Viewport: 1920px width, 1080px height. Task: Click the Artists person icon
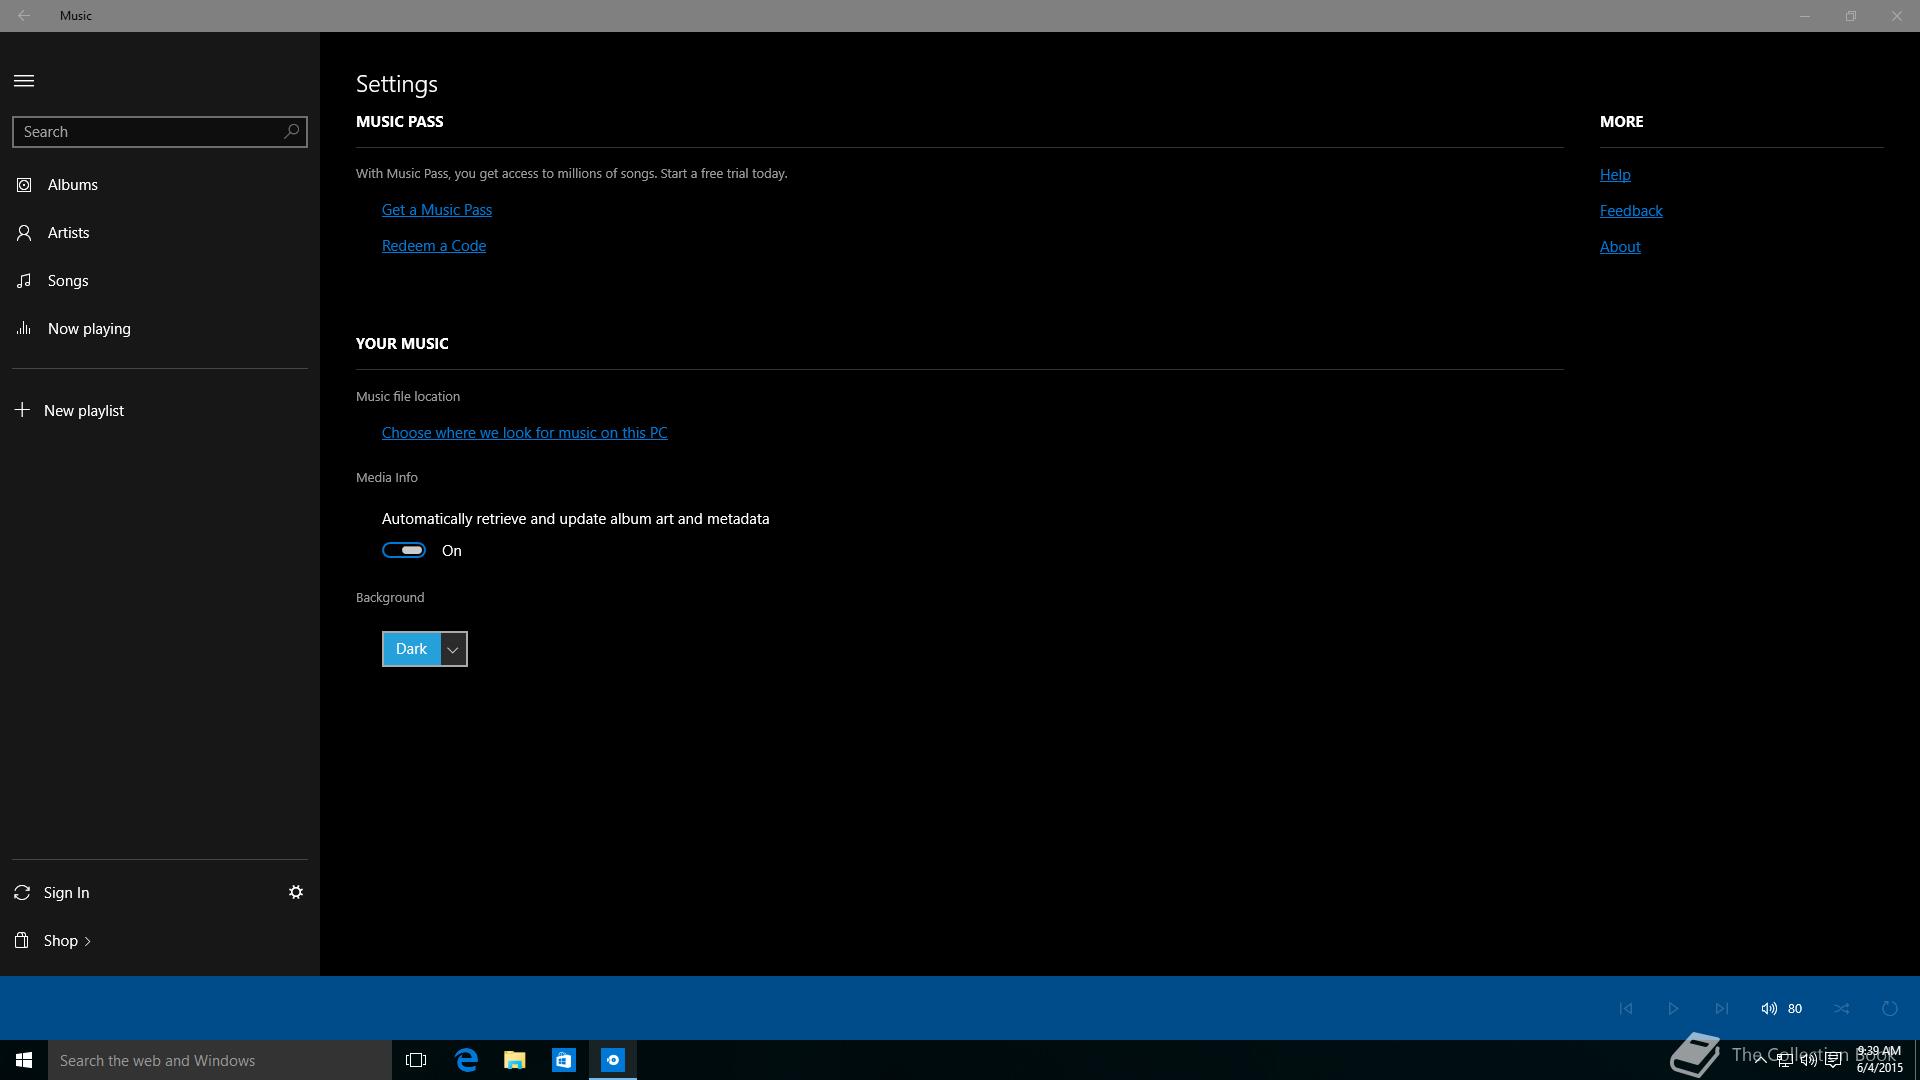click(24, 233)
